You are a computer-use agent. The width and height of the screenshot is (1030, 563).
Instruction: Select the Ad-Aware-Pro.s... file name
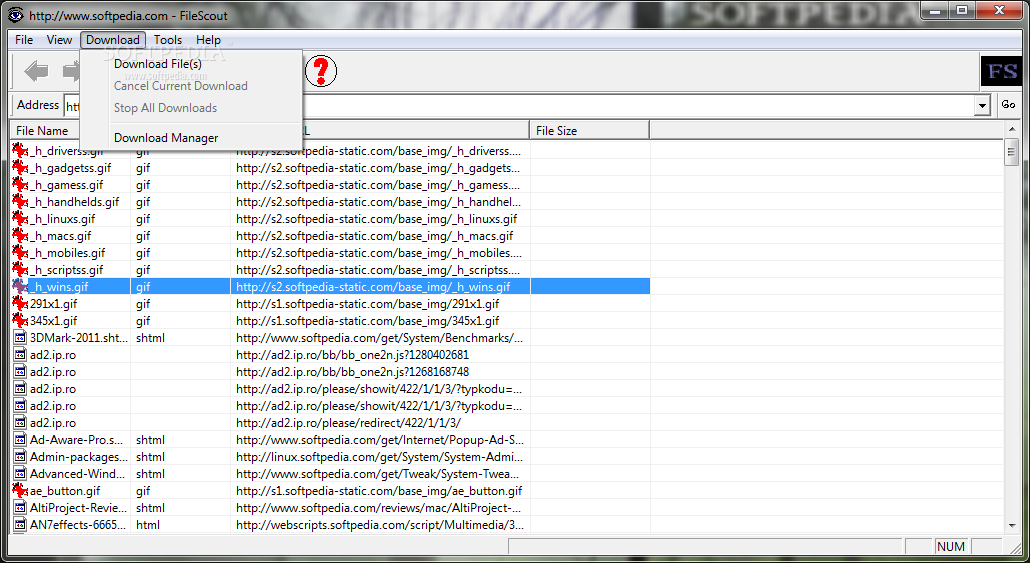point(76,440)
